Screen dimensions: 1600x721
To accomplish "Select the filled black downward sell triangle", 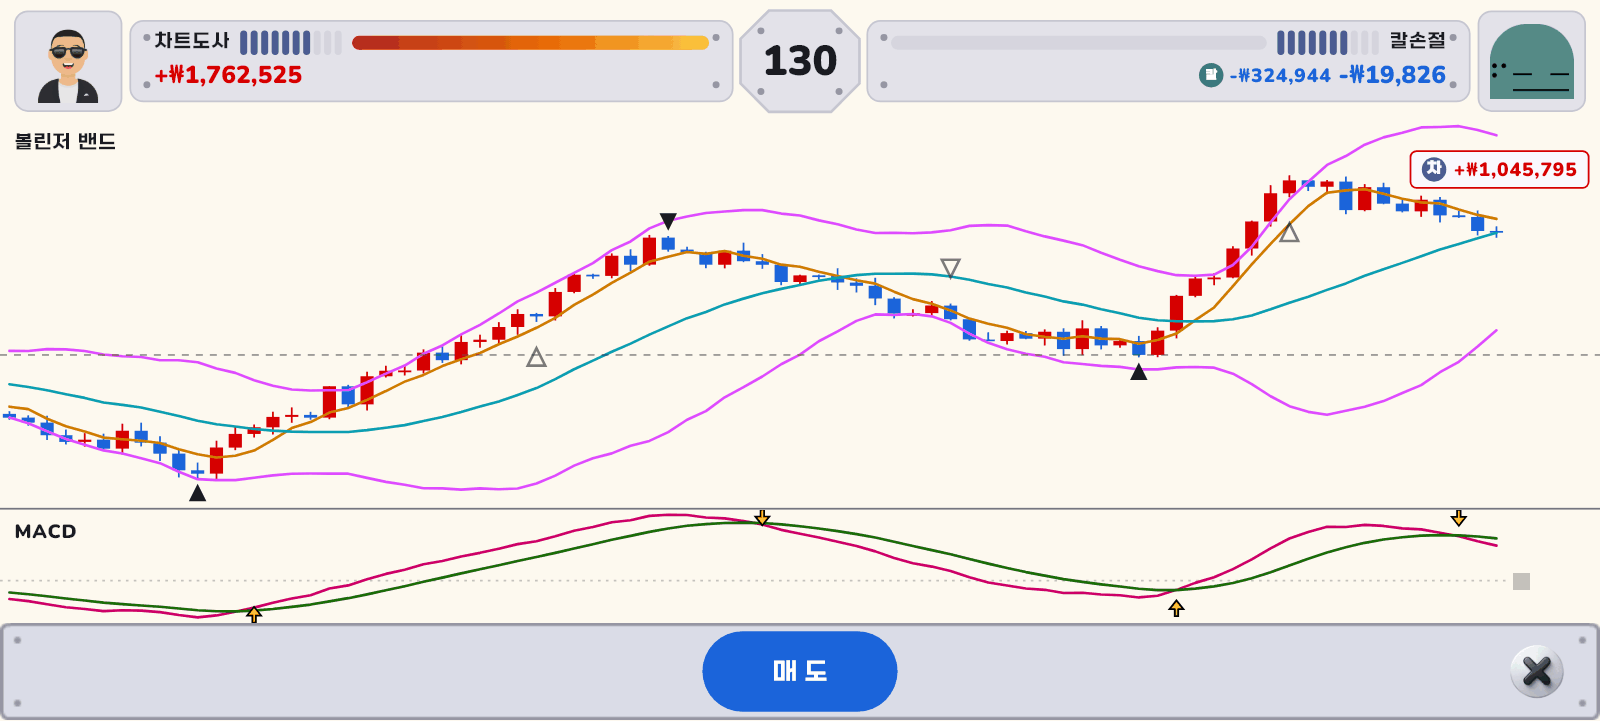I will pyautogui.click(x=668, y=220).
